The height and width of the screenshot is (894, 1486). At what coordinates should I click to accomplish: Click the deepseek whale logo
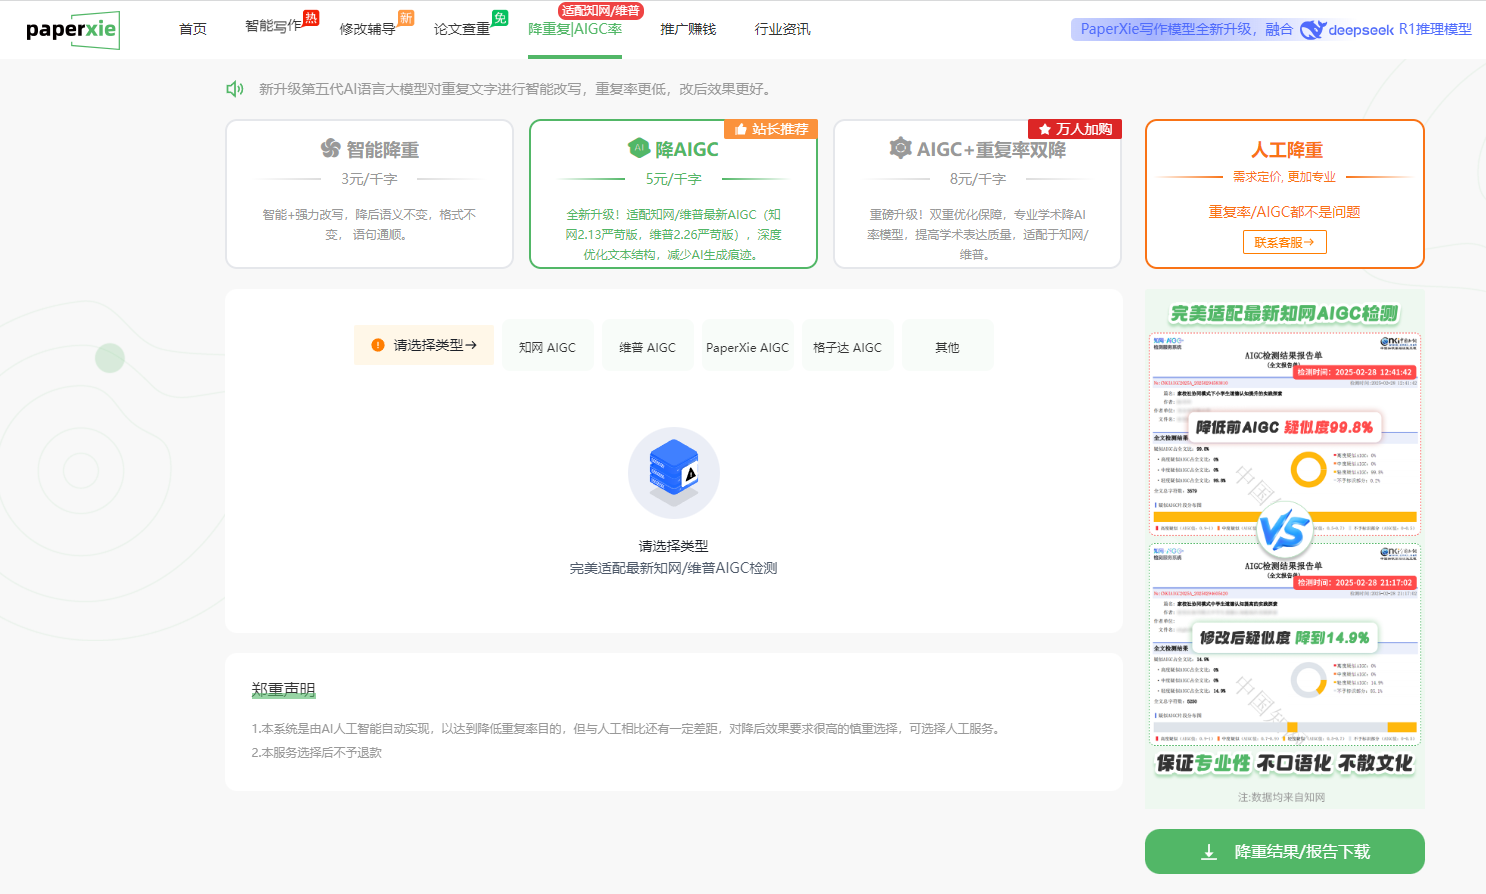click(x=1312, y=29)
